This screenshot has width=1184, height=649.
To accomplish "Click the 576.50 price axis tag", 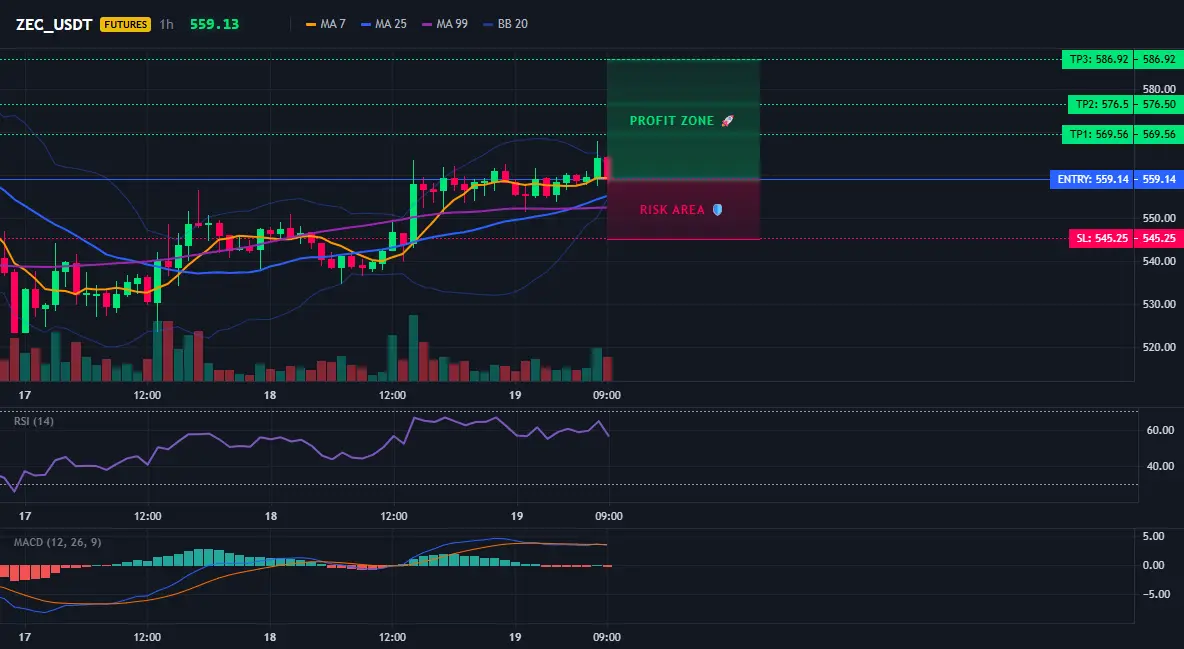I will tap(1159, 105).
